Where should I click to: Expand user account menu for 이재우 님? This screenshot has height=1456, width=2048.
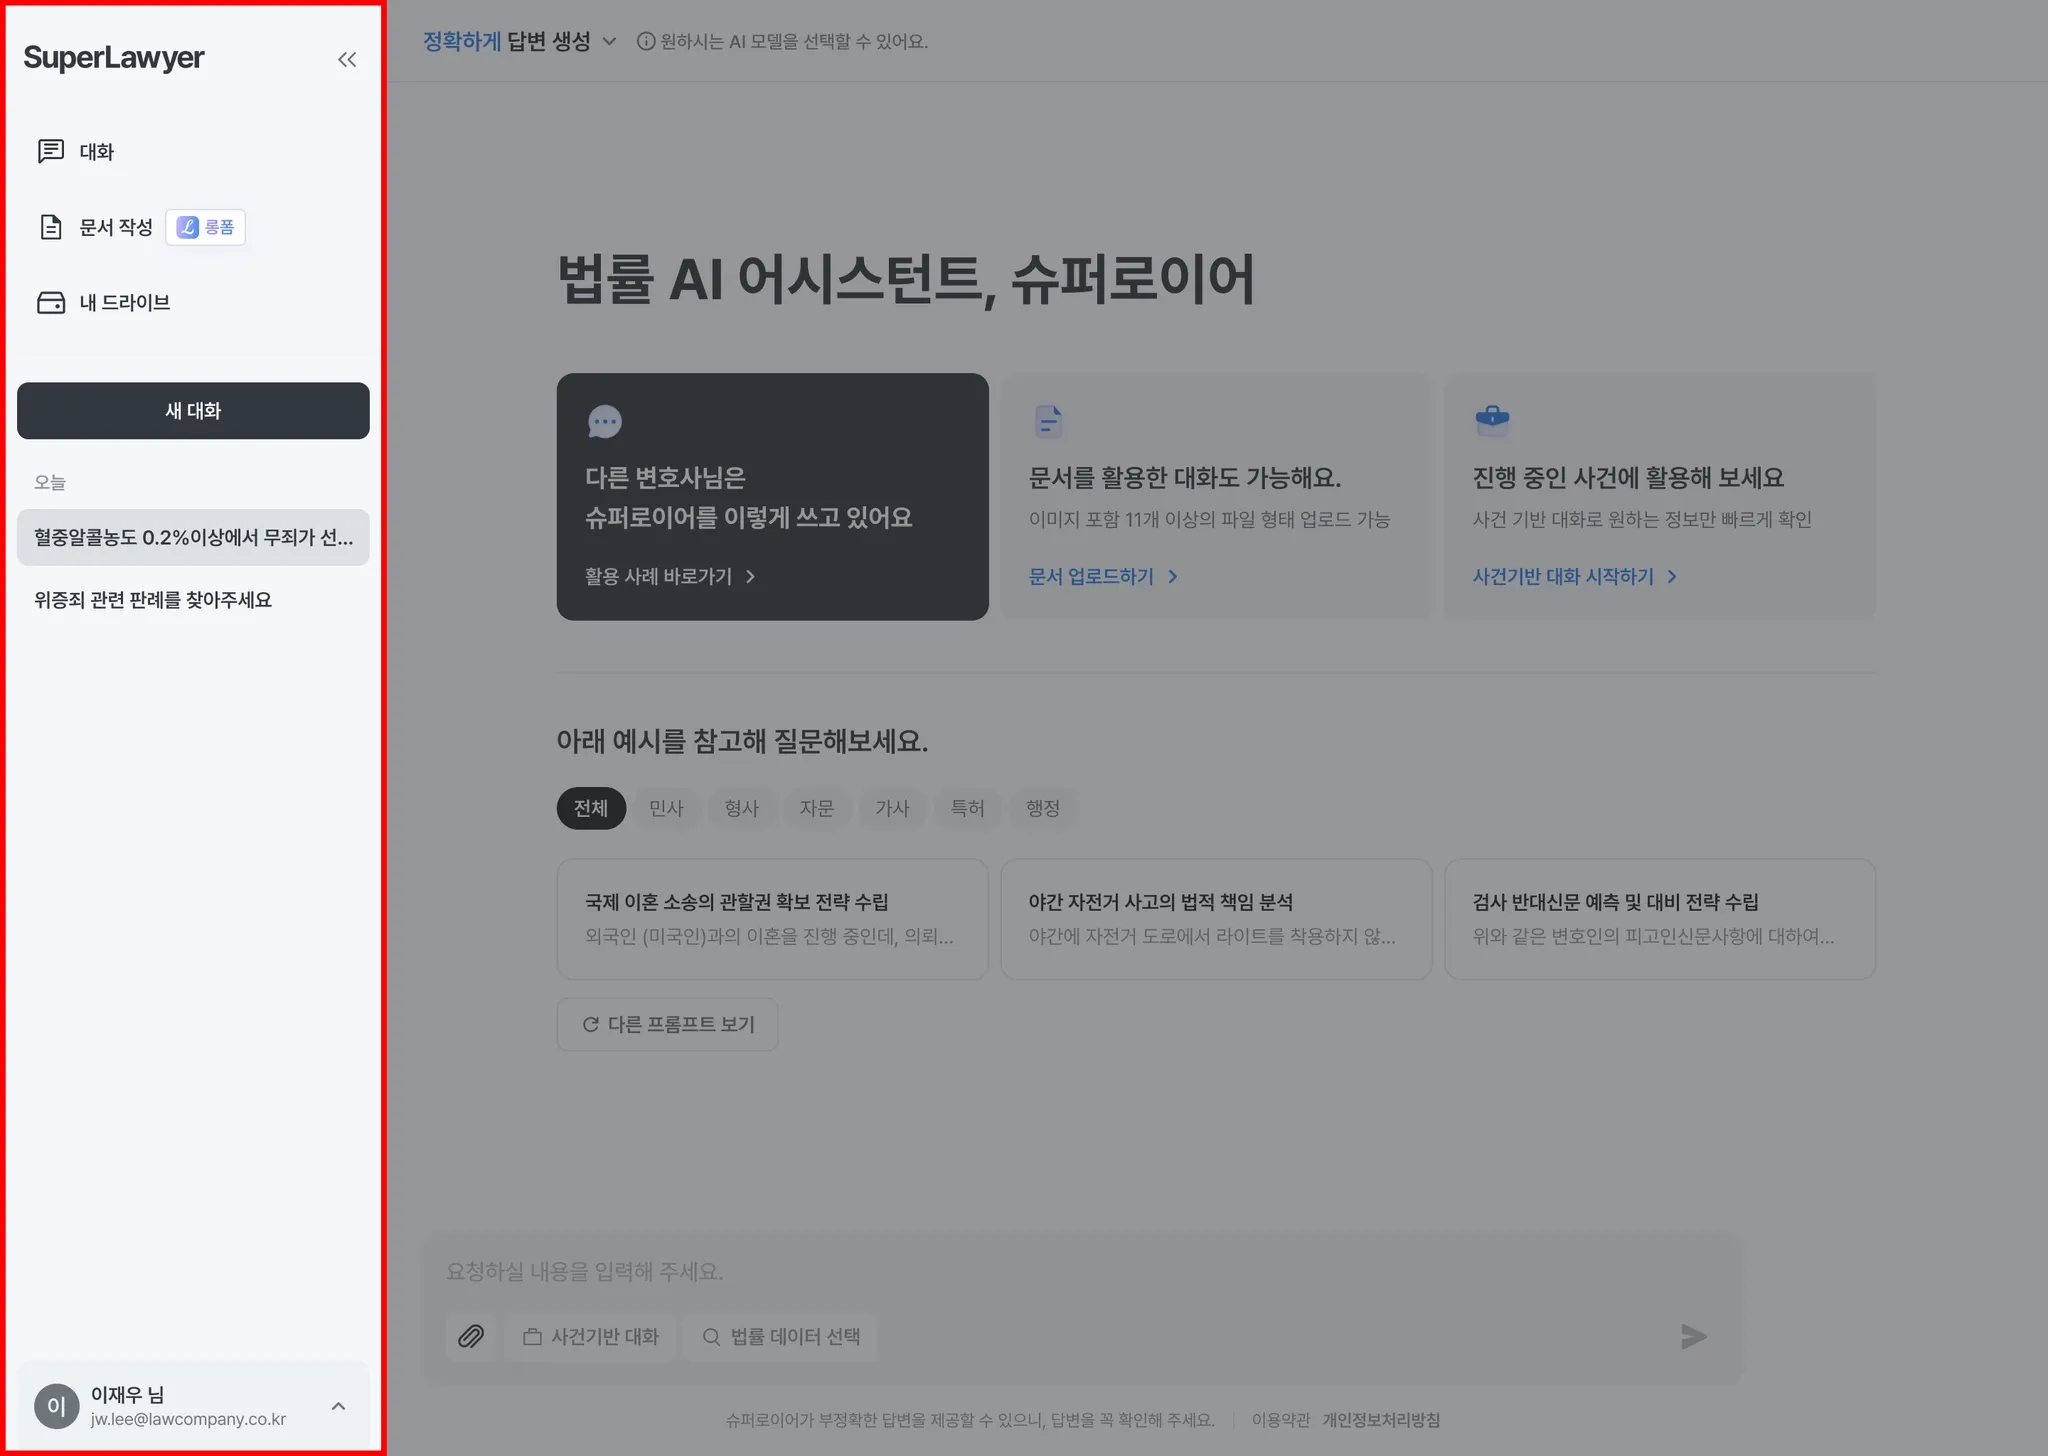tap(338, 1406)
